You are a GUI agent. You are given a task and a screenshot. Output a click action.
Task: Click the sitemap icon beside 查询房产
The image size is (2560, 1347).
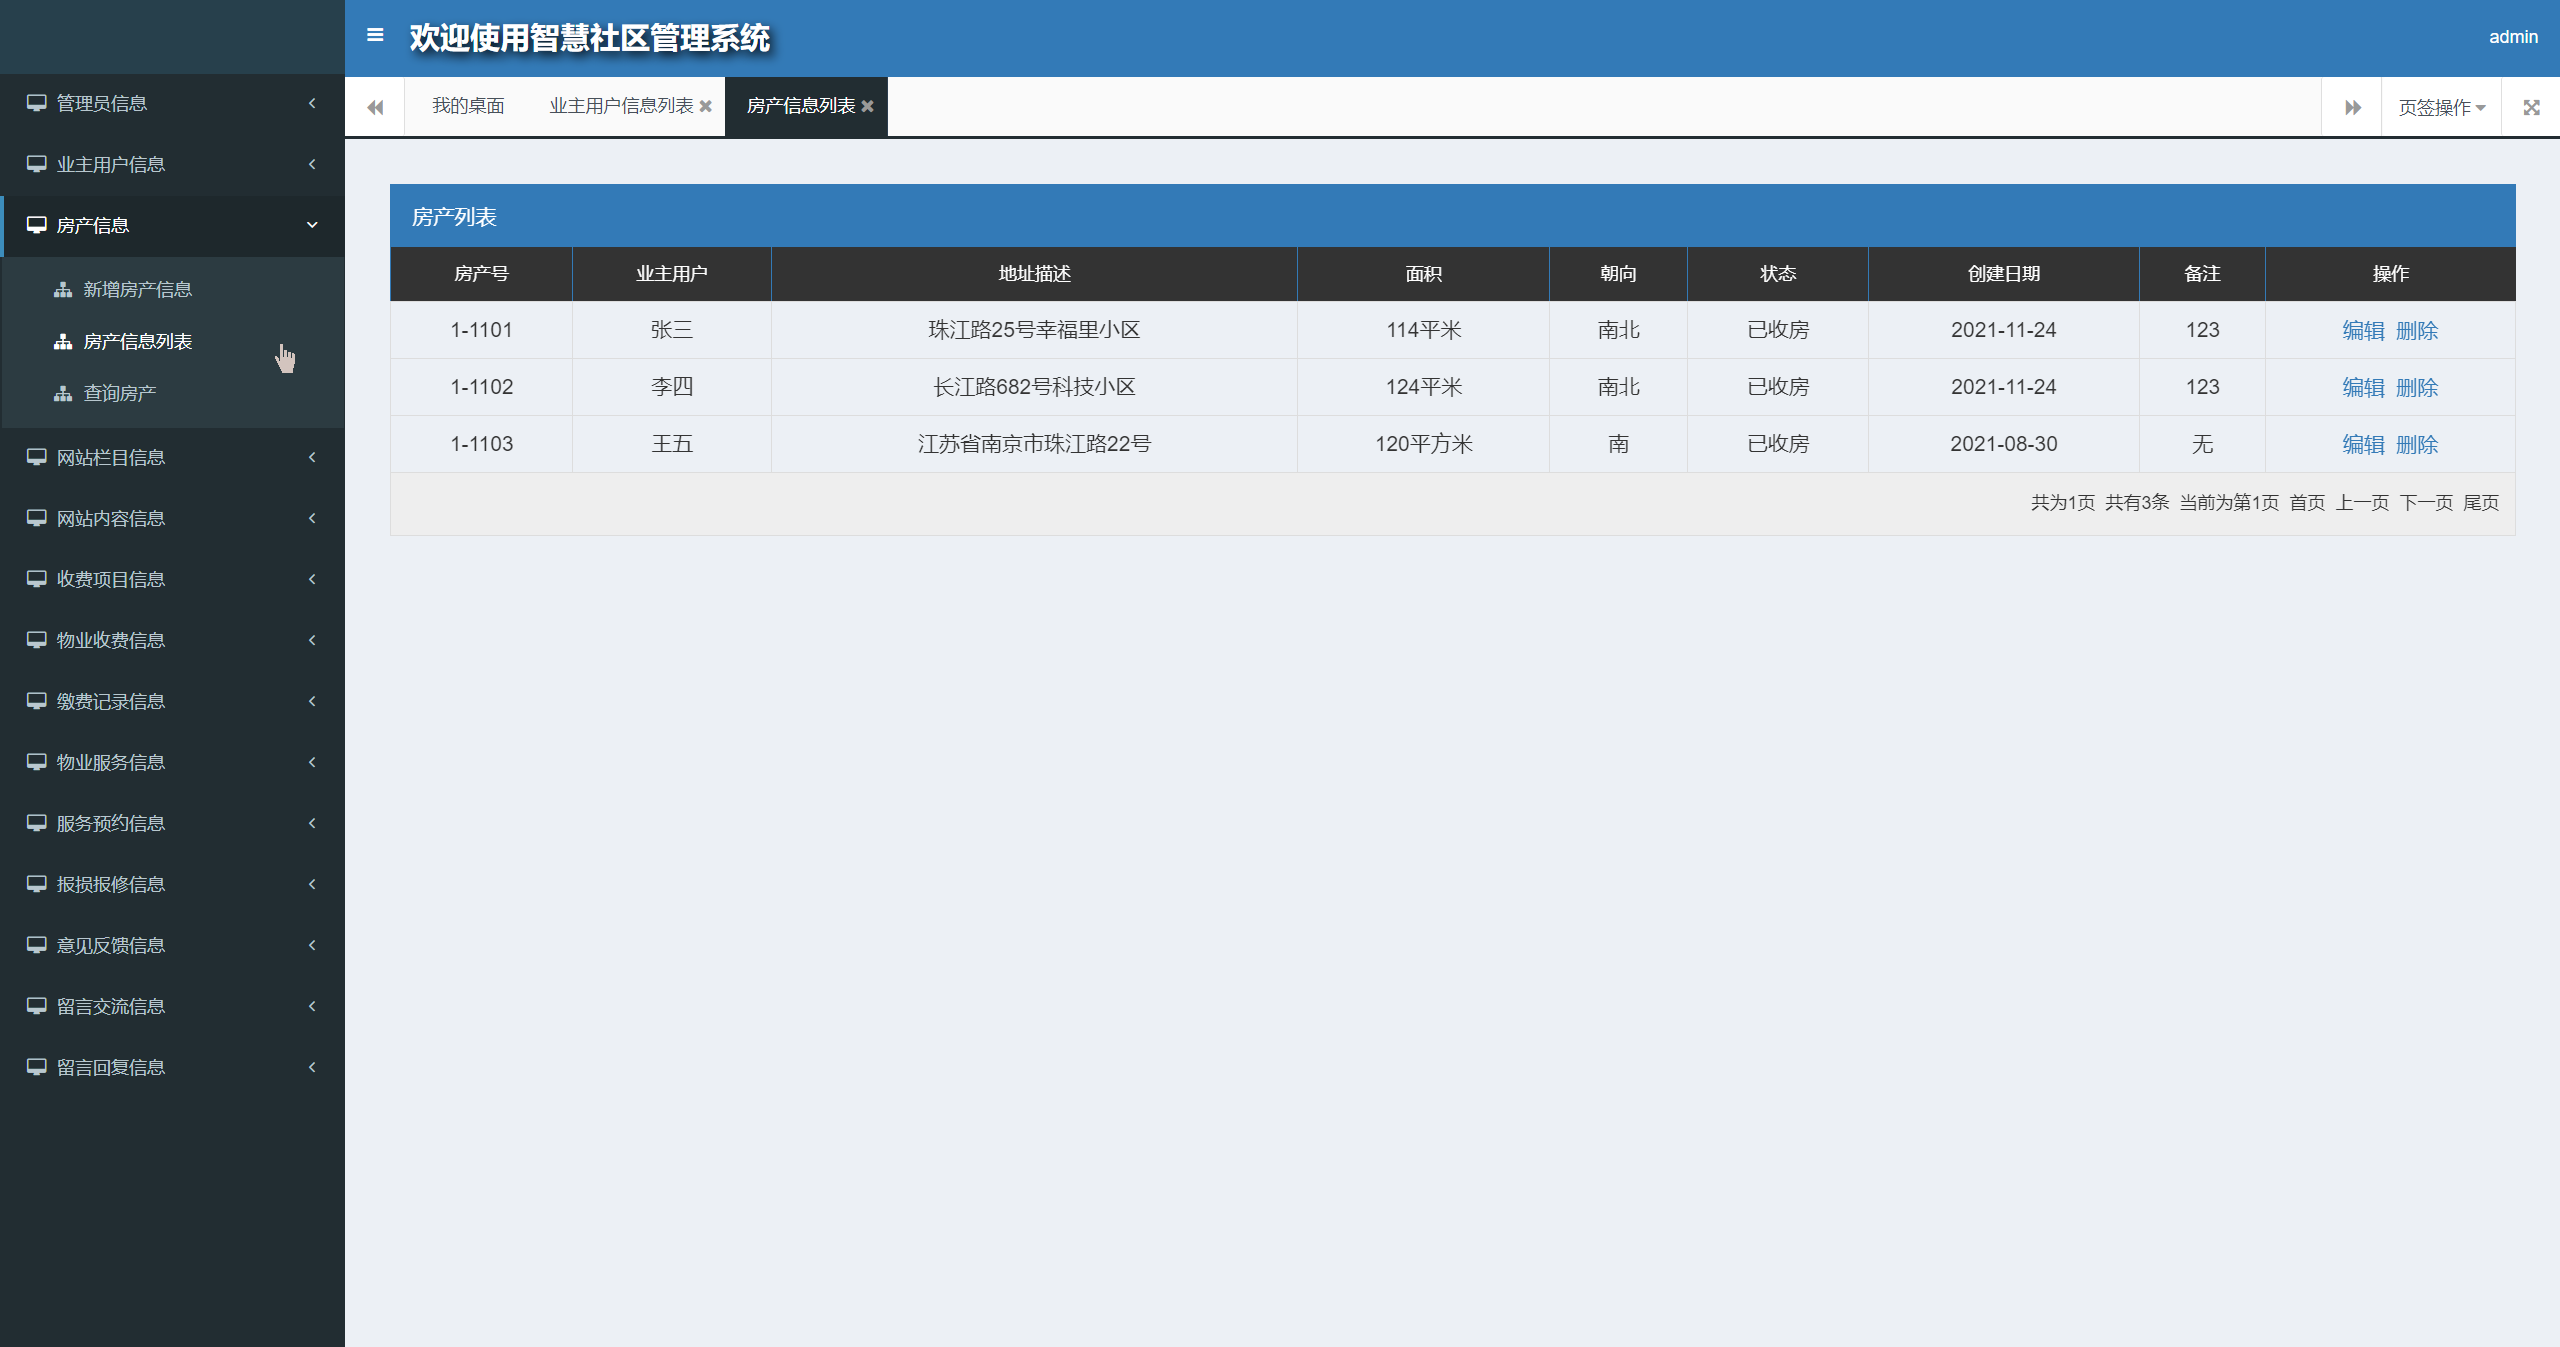tap(63, 393)
